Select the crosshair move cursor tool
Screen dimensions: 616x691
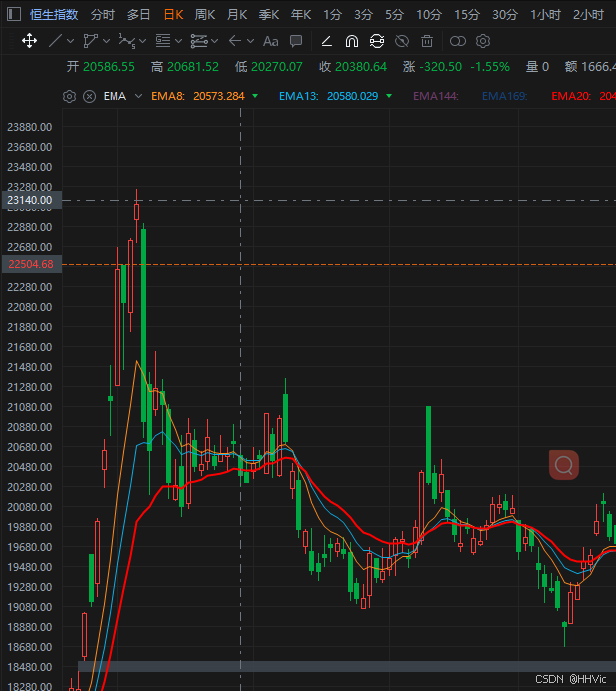pyautogui.click(x=30, y=41)
